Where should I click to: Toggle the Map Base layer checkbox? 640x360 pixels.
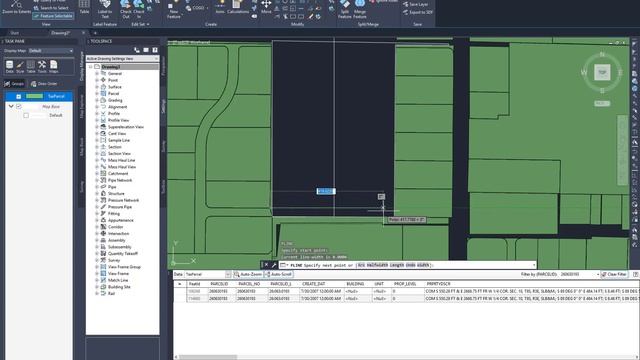pyautogui.click(x=18, y=106)
